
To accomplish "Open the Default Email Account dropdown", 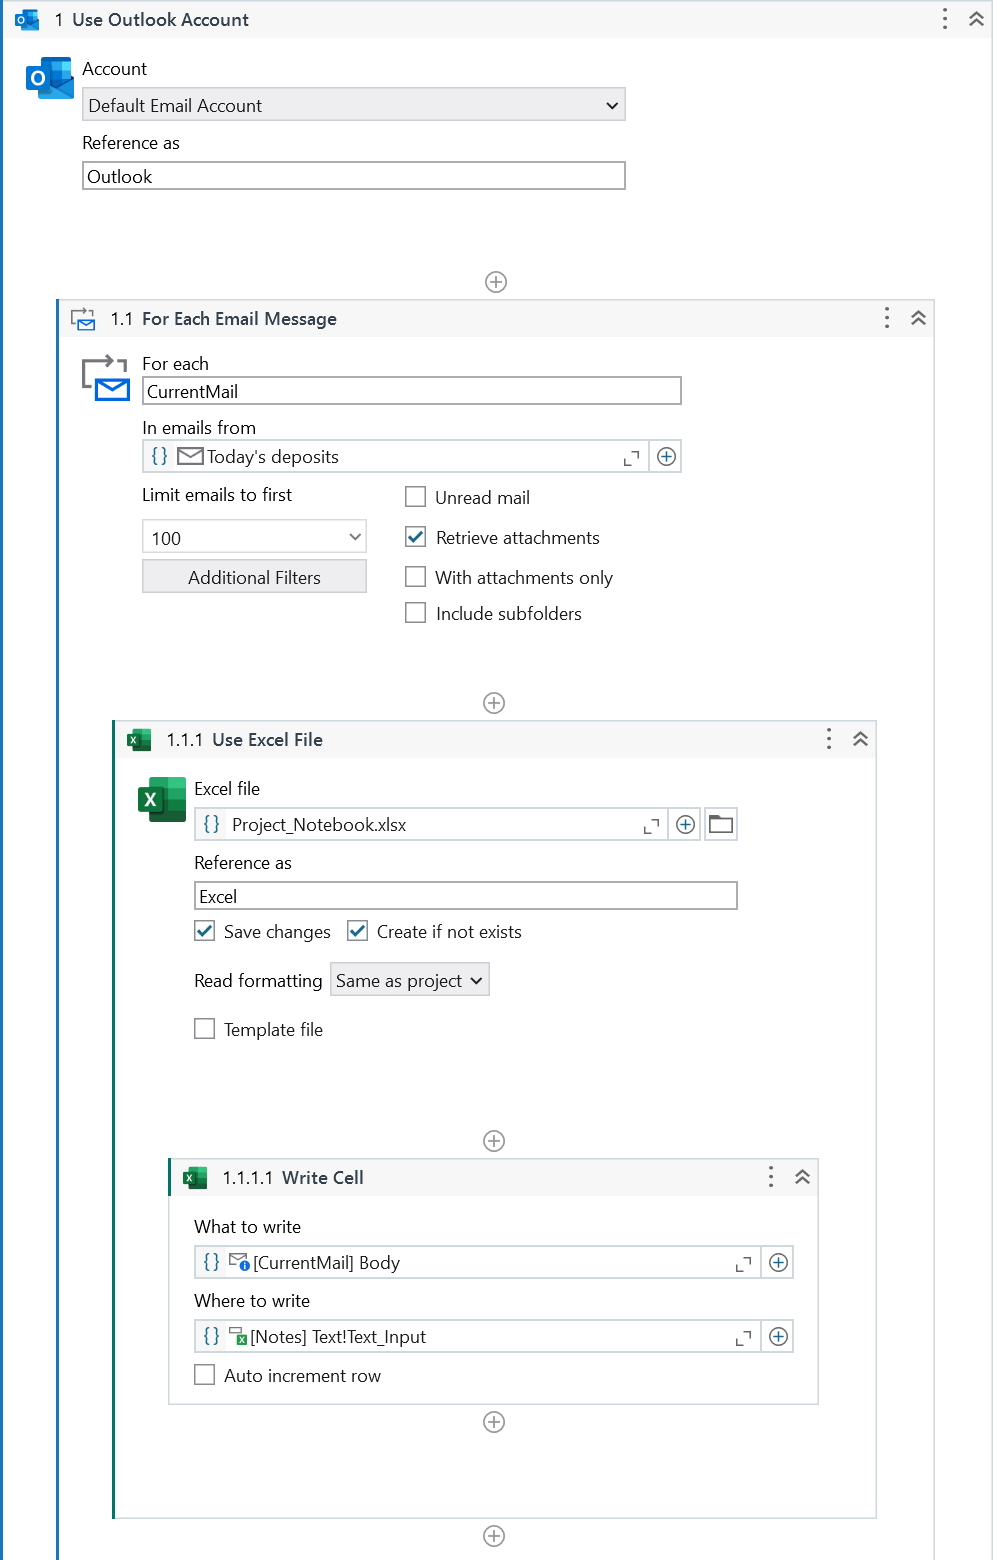I will (x=611, y=104).
